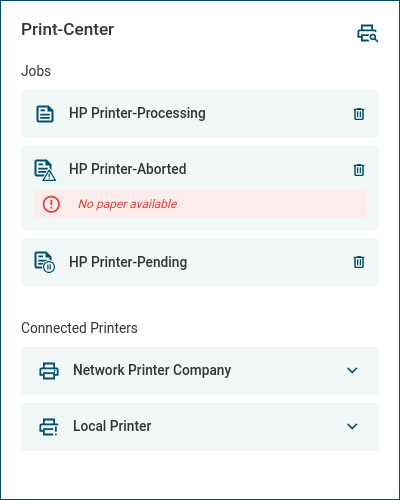The image size is (400, 500).
Task: Delete the HP Printer-Aborted job
Action: 359,170
